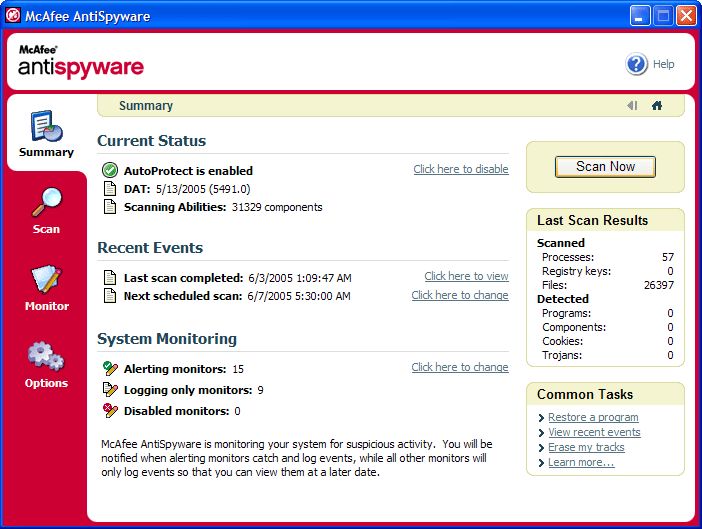Viewport: 702px width, 529px height.
Task: Open 'View recent events' link
Action: pos(594,432)
